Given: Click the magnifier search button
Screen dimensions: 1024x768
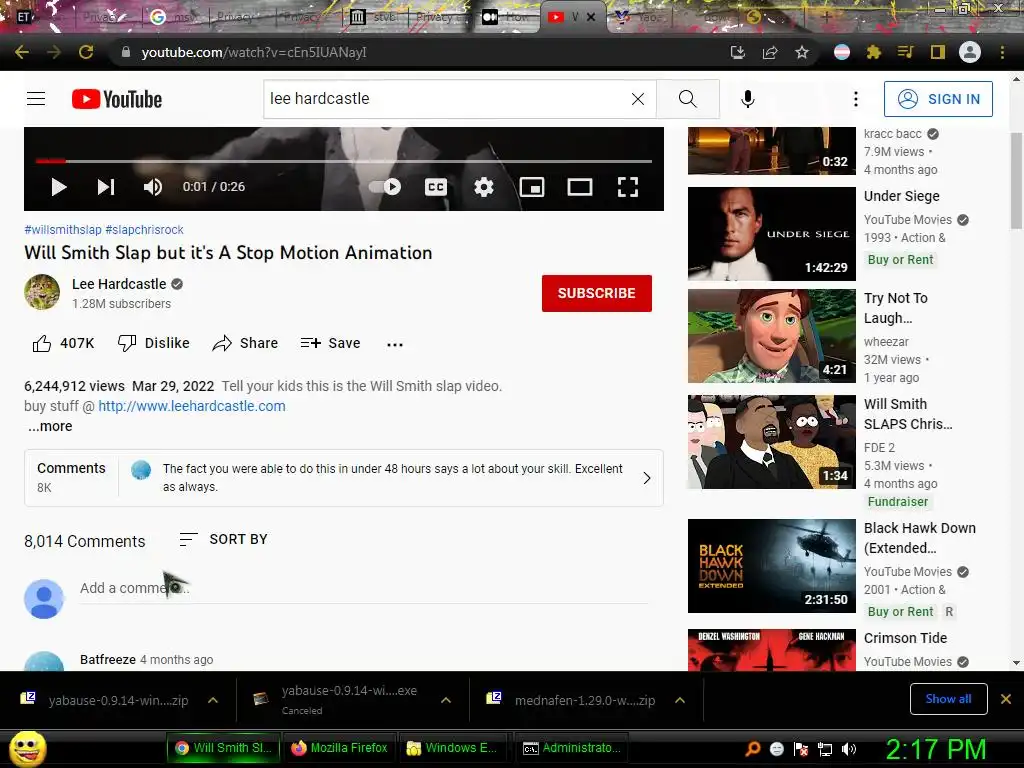Looking at the screenshot, I should [x=688, y=99].
